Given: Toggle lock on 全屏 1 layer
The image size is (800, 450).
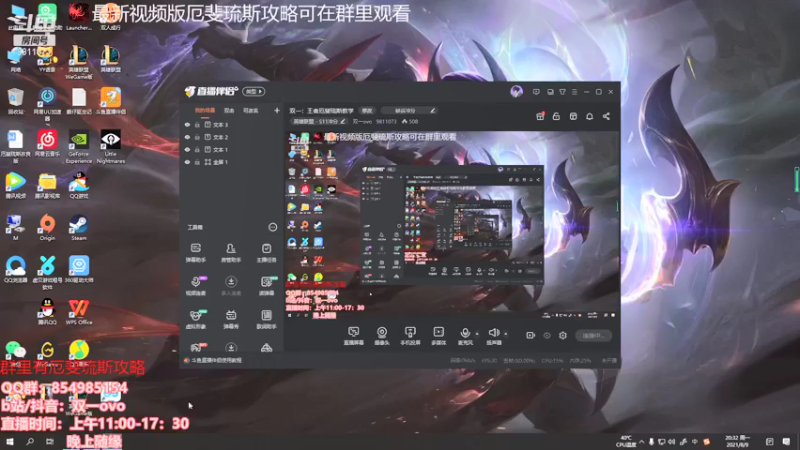Looking at the screenshot, I should 197,162.
